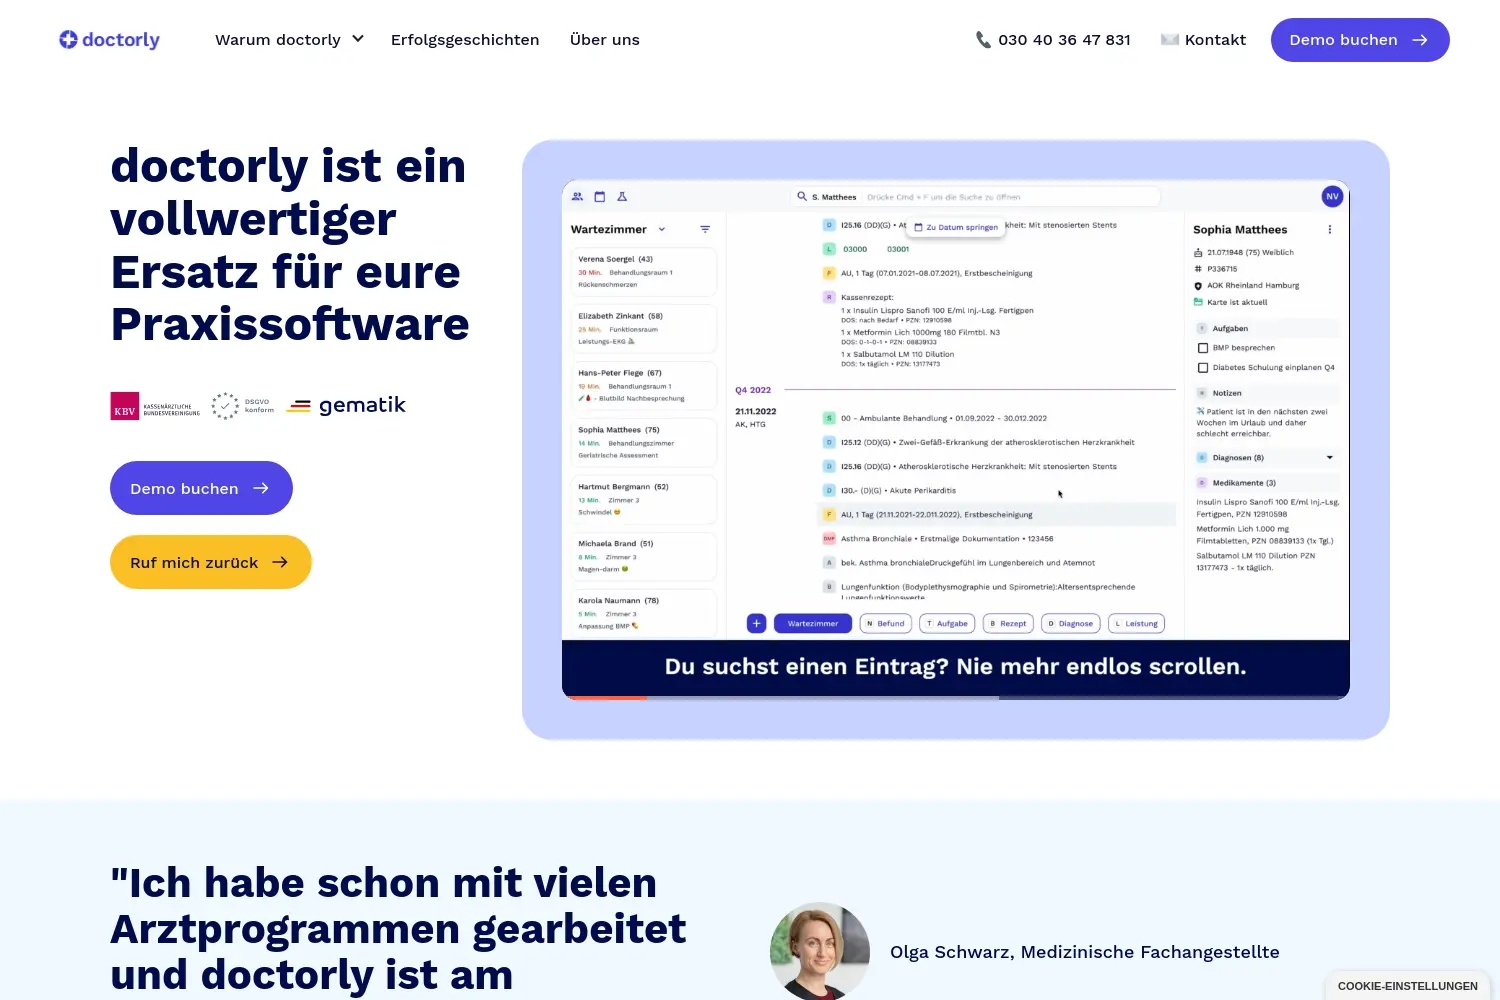Click the doctorly logo
Viewport: 1500px width, 1000px height.
click(110, 40)
